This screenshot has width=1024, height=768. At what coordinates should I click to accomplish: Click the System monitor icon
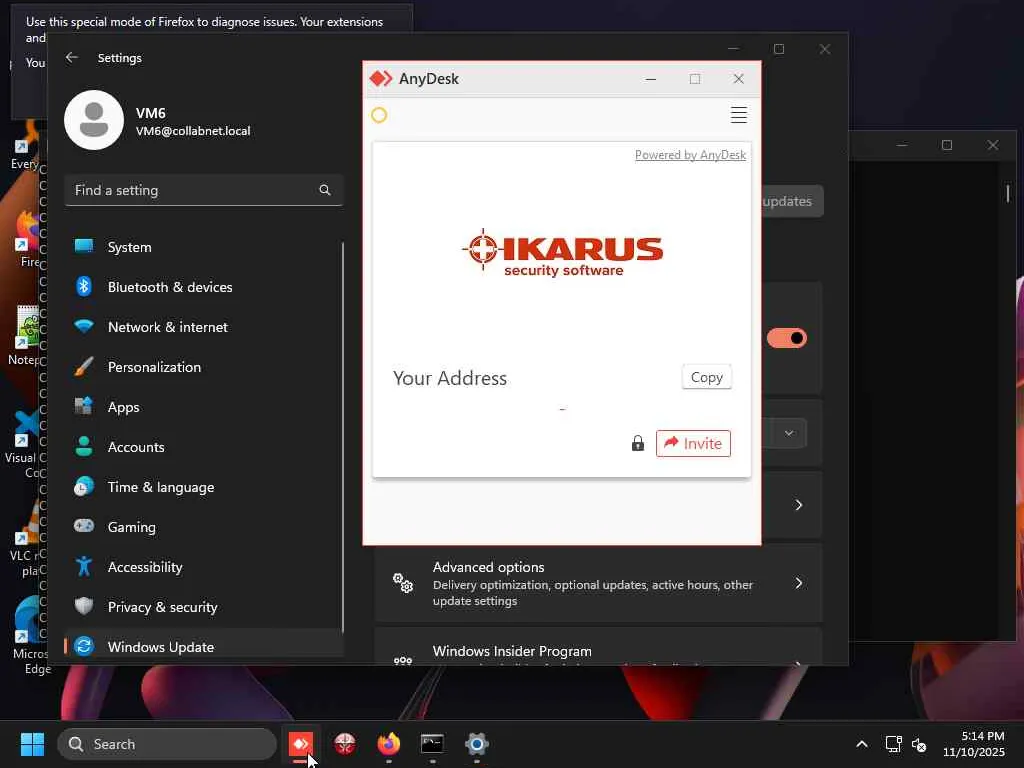coord(84,246)
